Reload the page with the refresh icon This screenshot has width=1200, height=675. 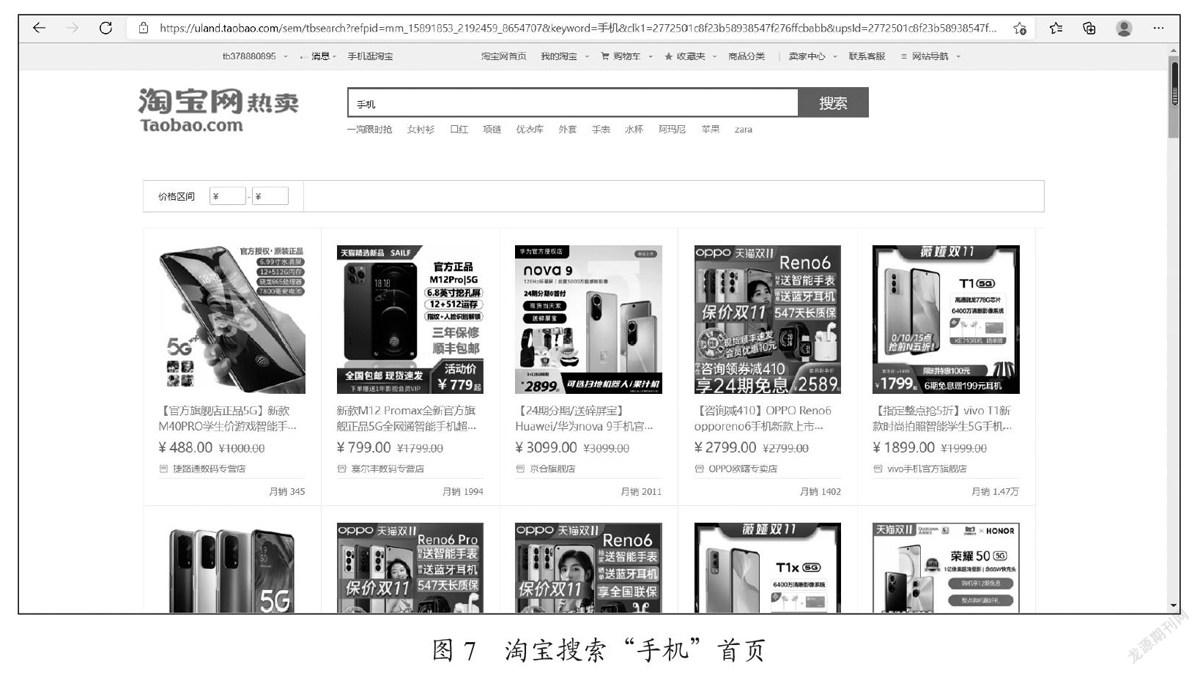tap(106, 28)
